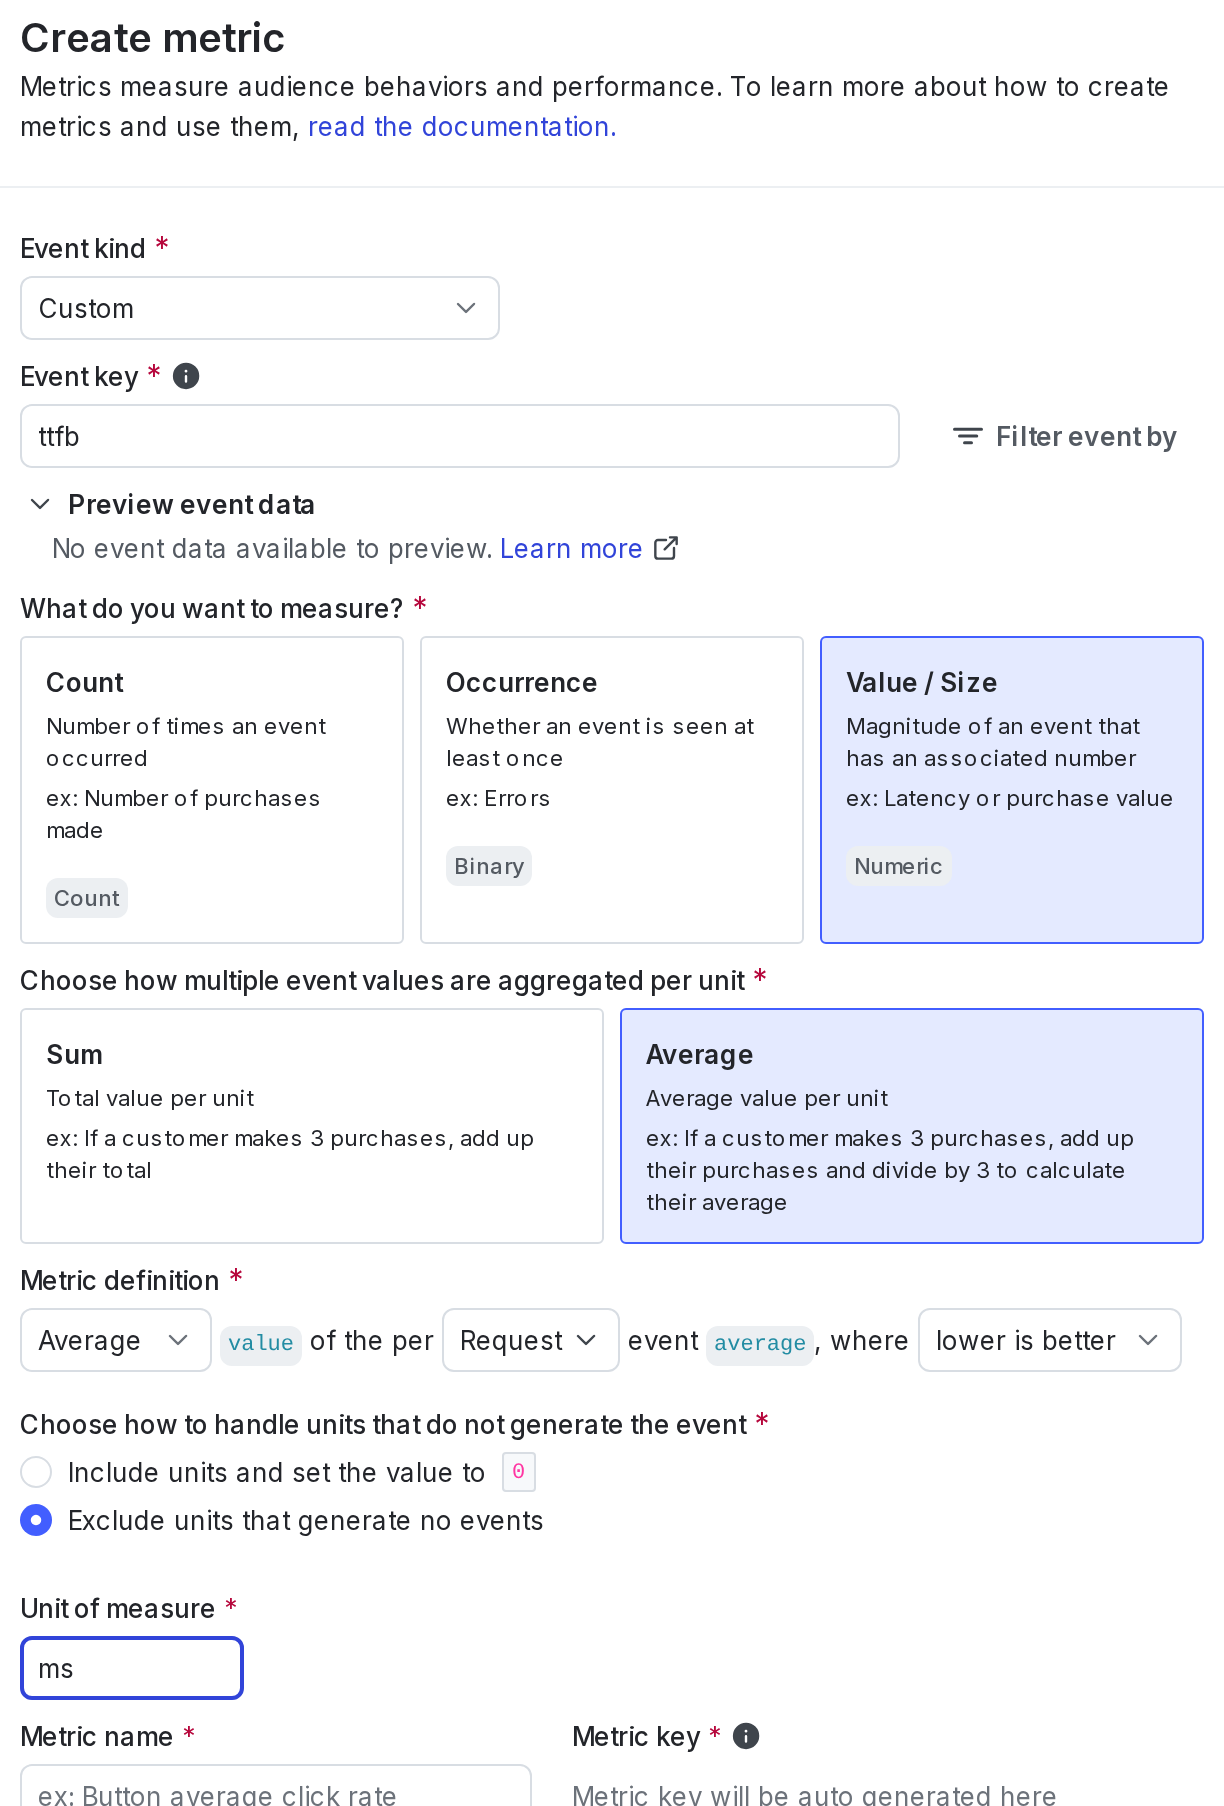Click the external link icon next to Learn more
Viewport: 1224px width, 1806px height.
pos(665,548)
